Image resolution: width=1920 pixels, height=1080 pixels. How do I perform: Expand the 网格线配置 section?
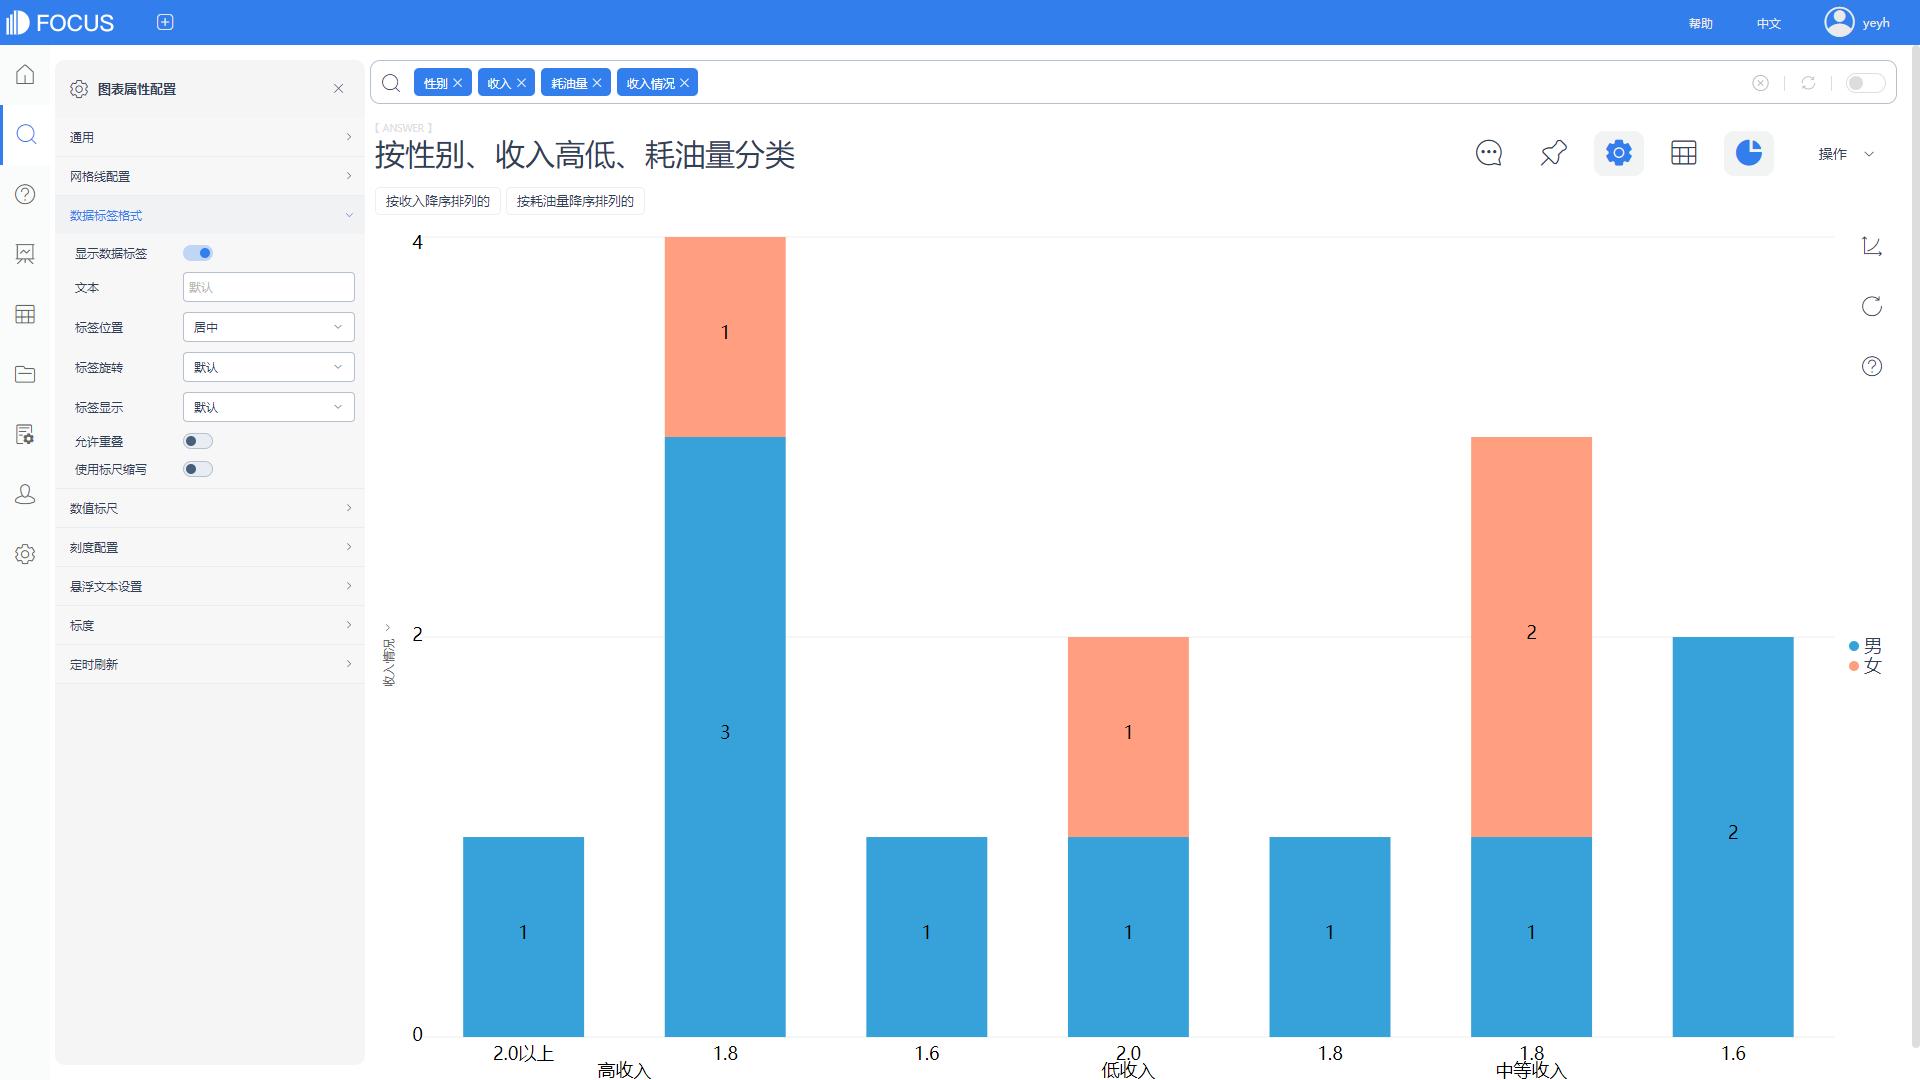[x=210, y=176]
